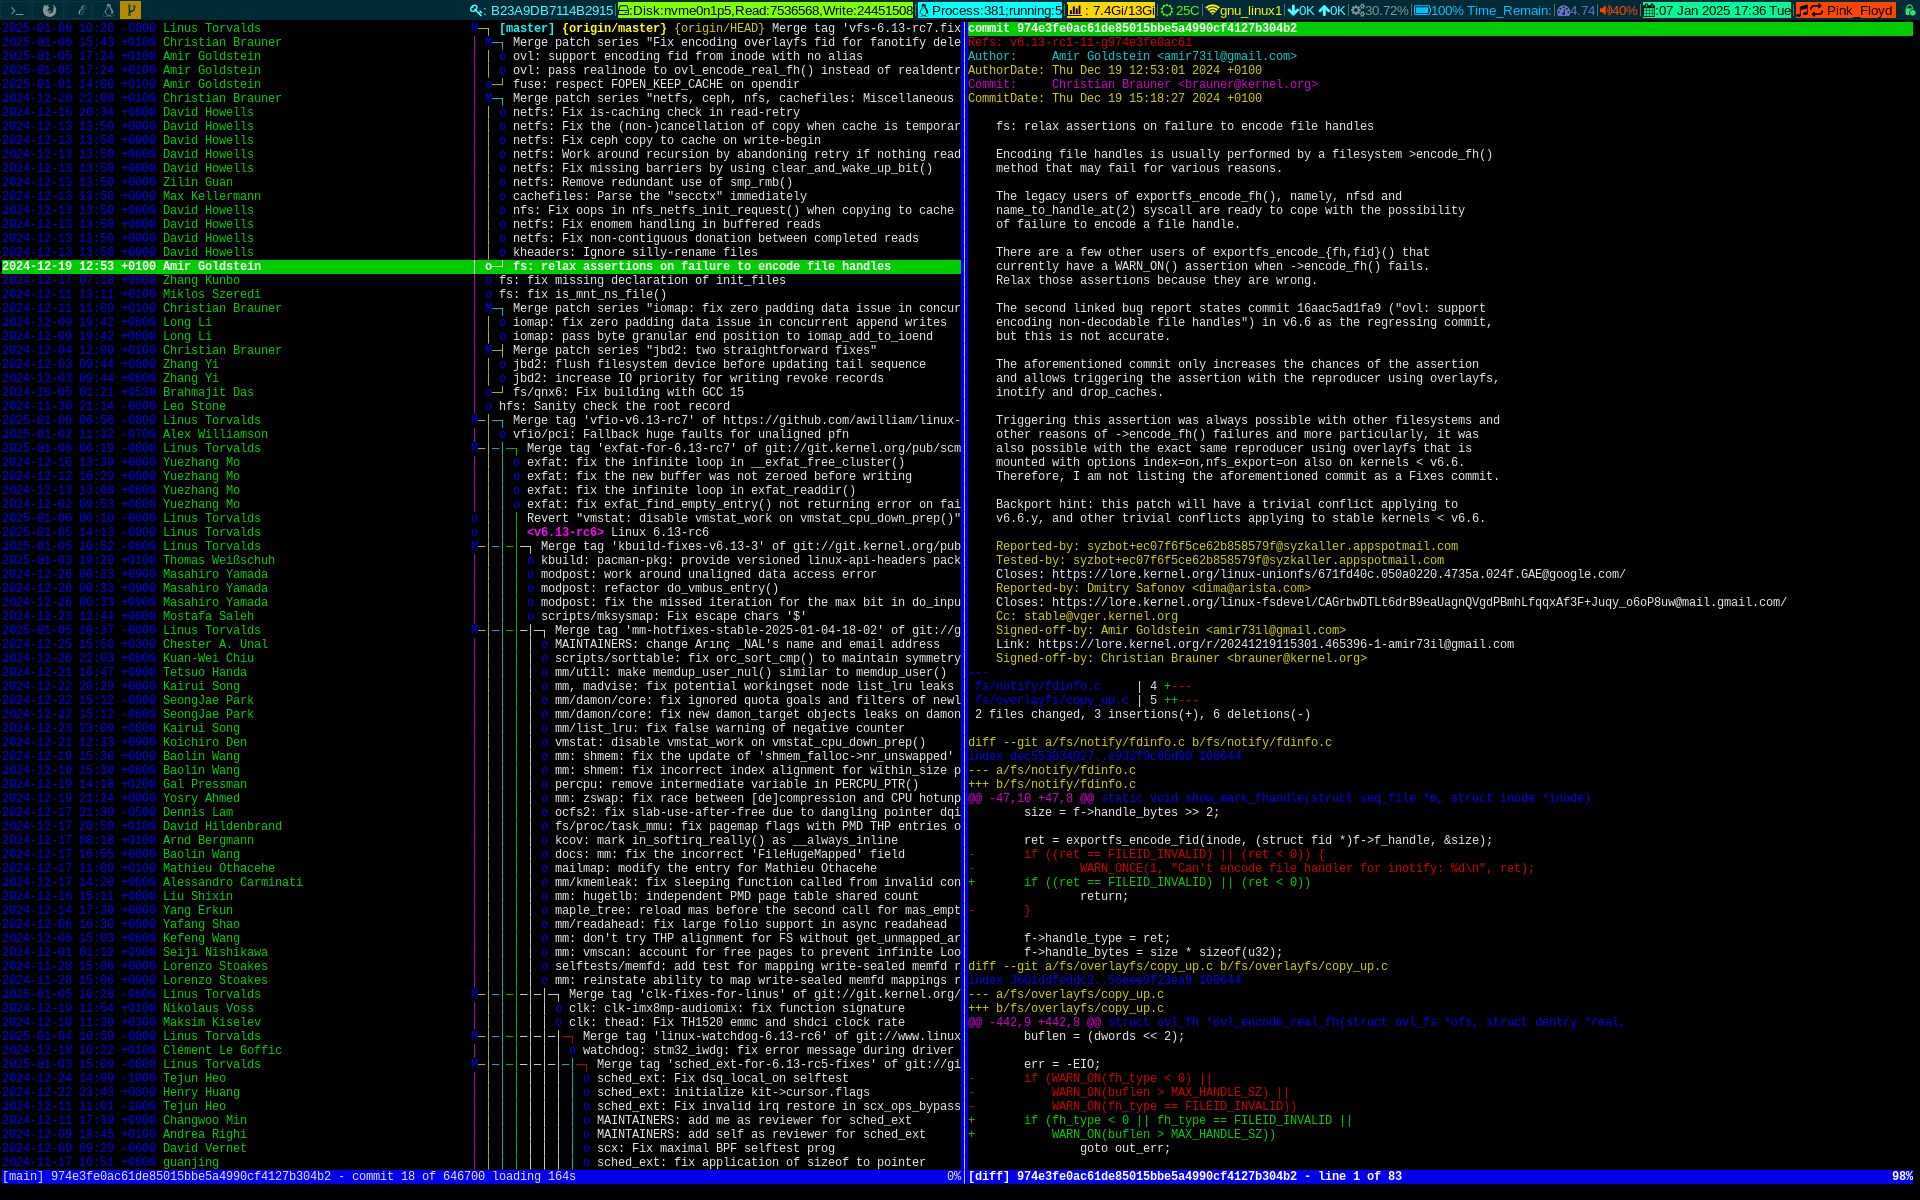Click 'diff --git a/fs/notify/fdinfo.c' header

(x=1150, y=743)
